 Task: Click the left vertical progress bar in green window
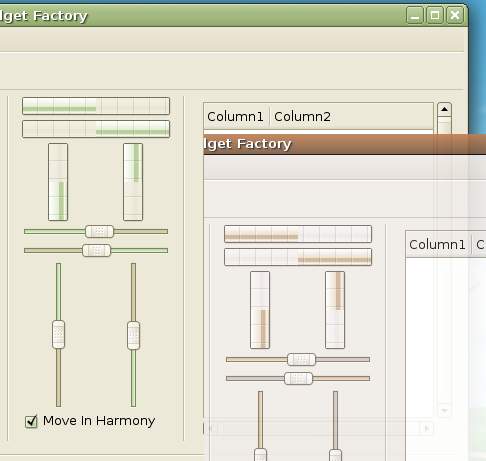coord(58,182)
